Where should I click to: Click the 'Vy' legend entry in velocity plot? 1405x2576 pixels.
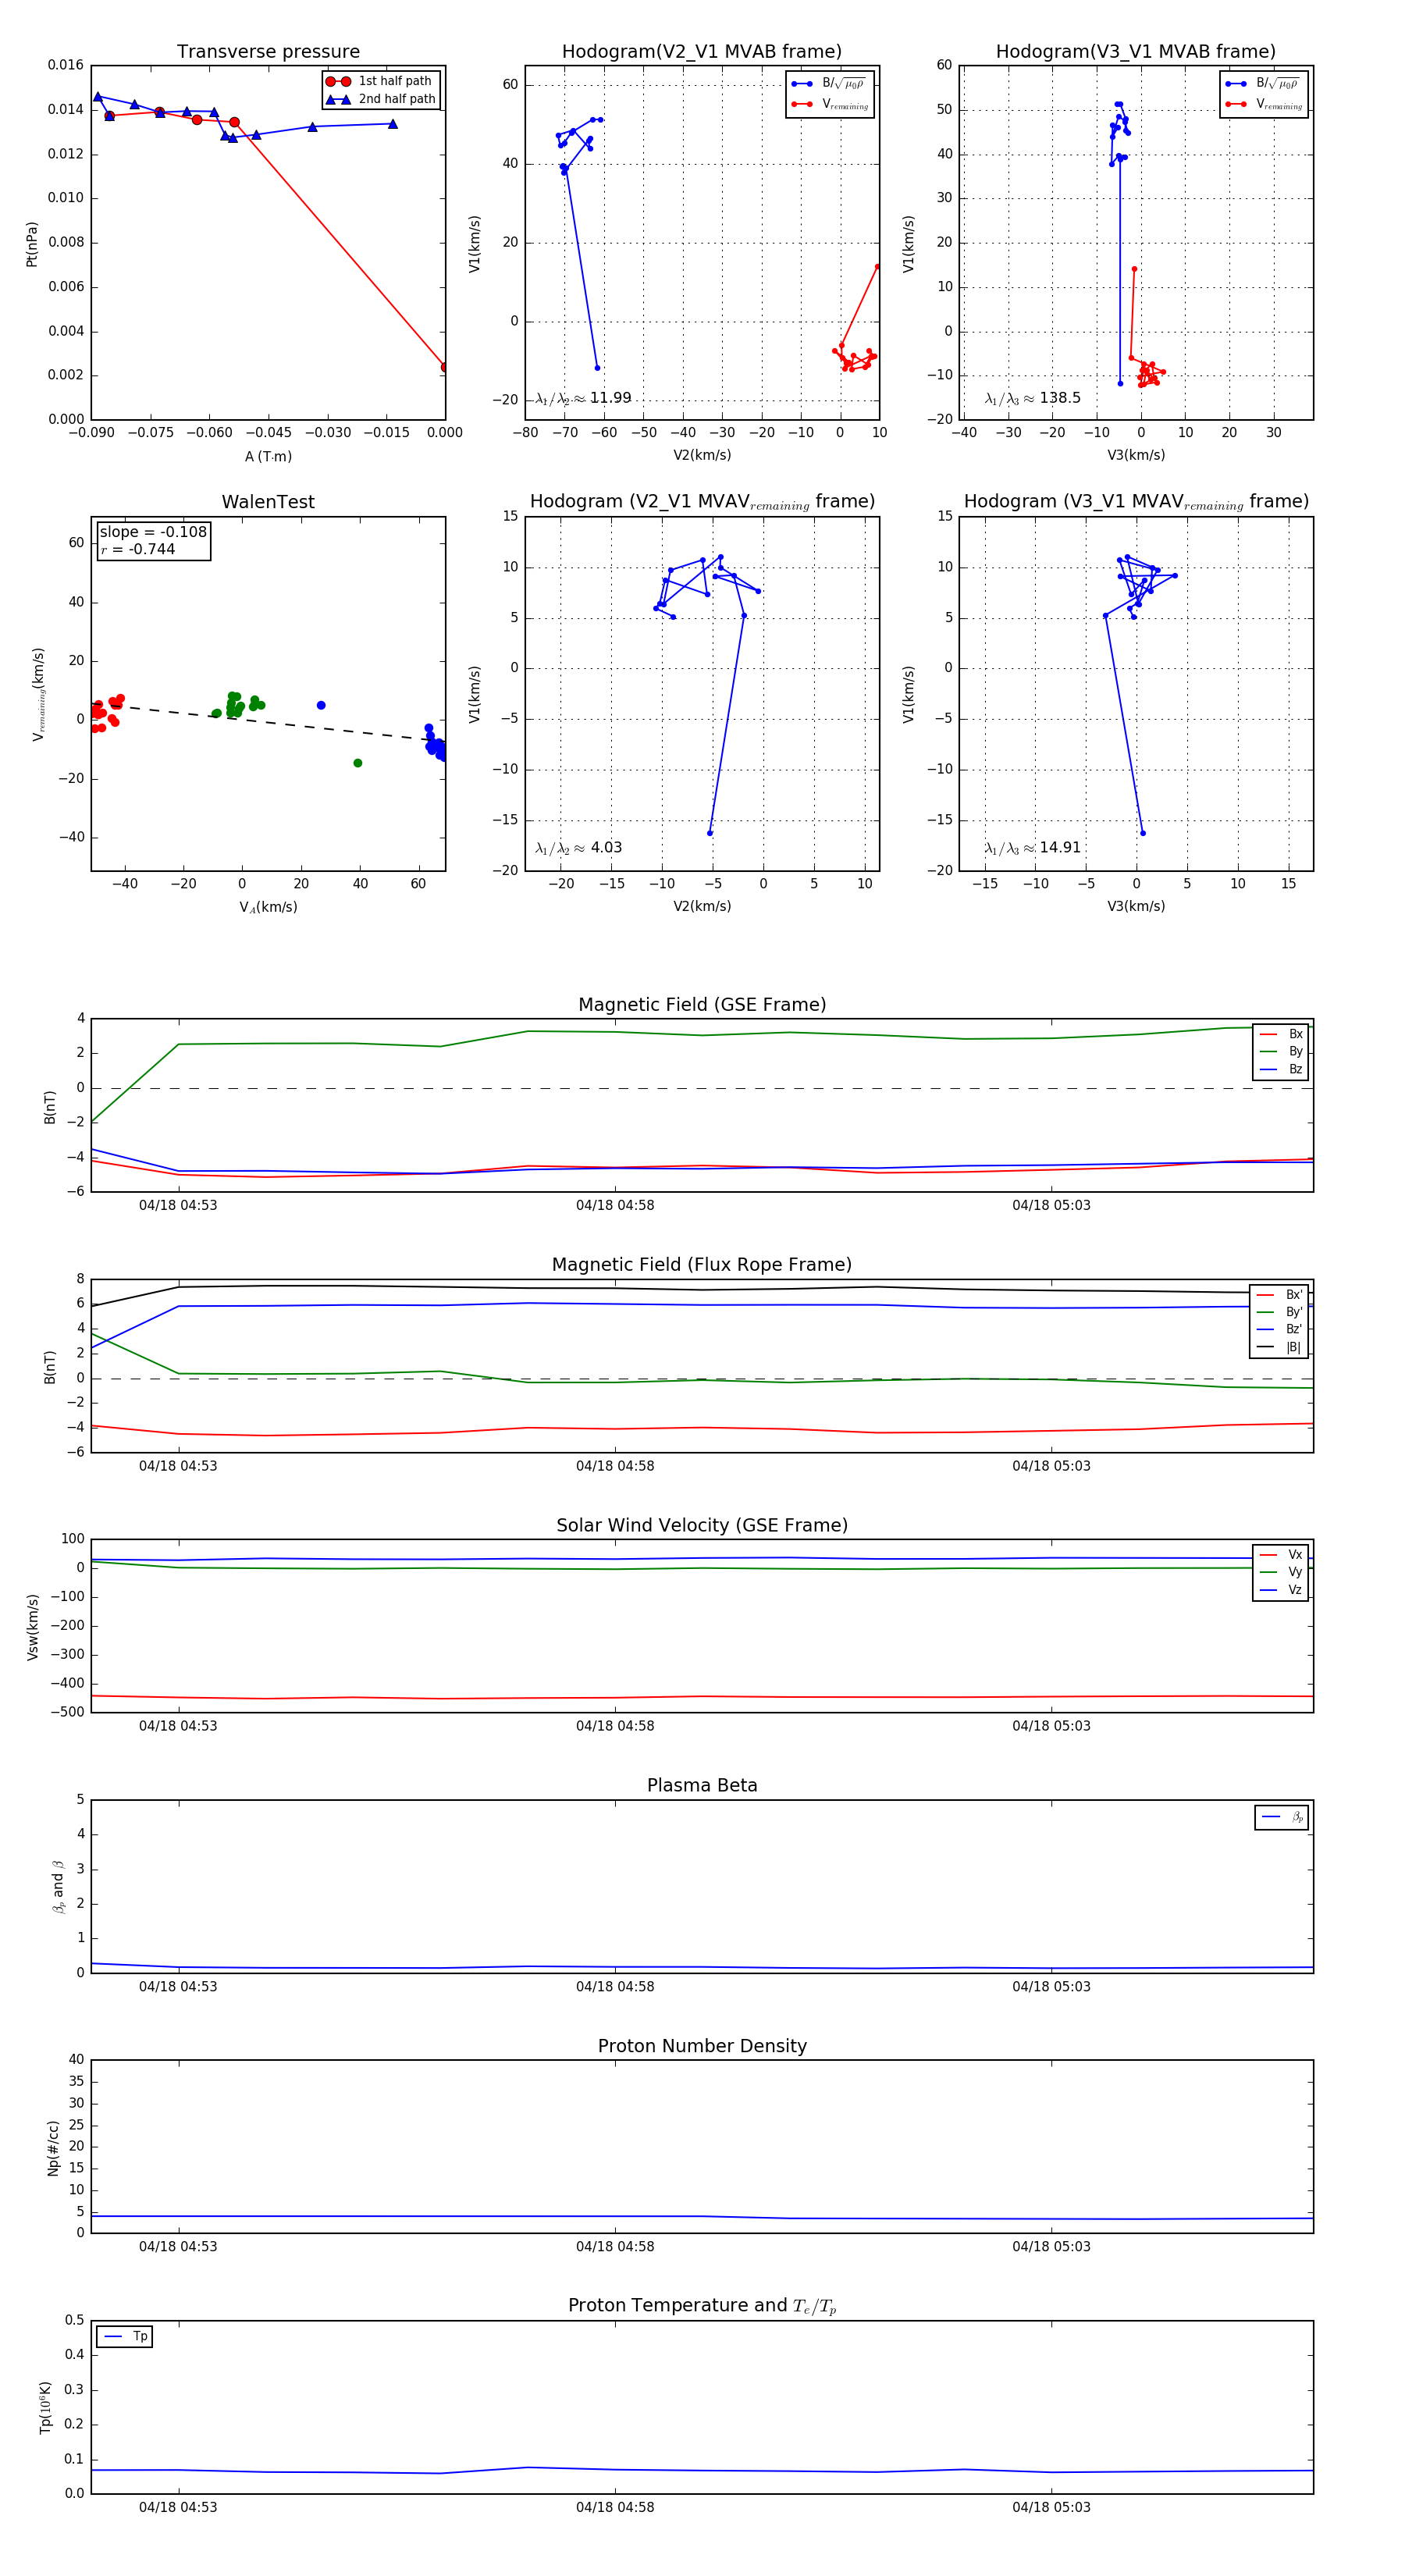click(1281, 1572)
